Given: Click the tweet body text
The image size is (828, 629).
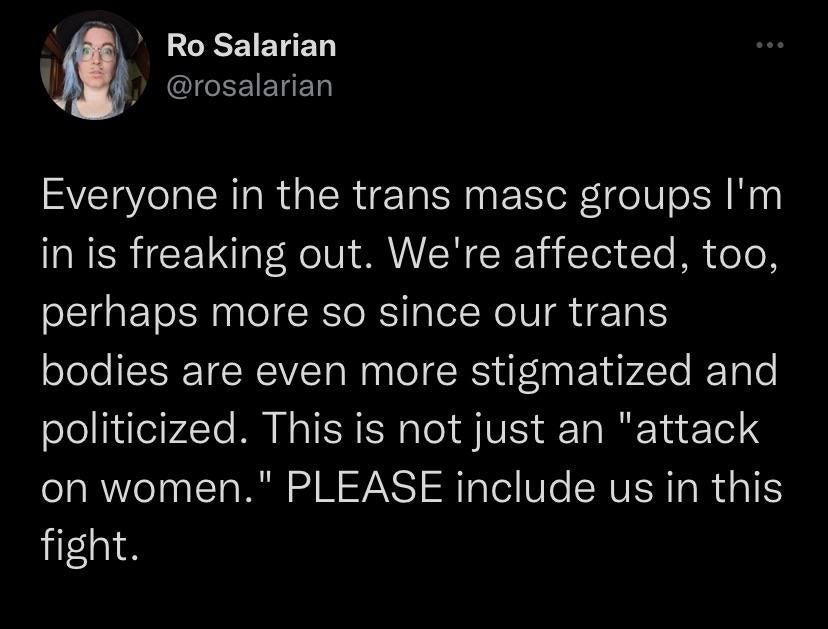Looking at the screenshot, I should point(411,371).
